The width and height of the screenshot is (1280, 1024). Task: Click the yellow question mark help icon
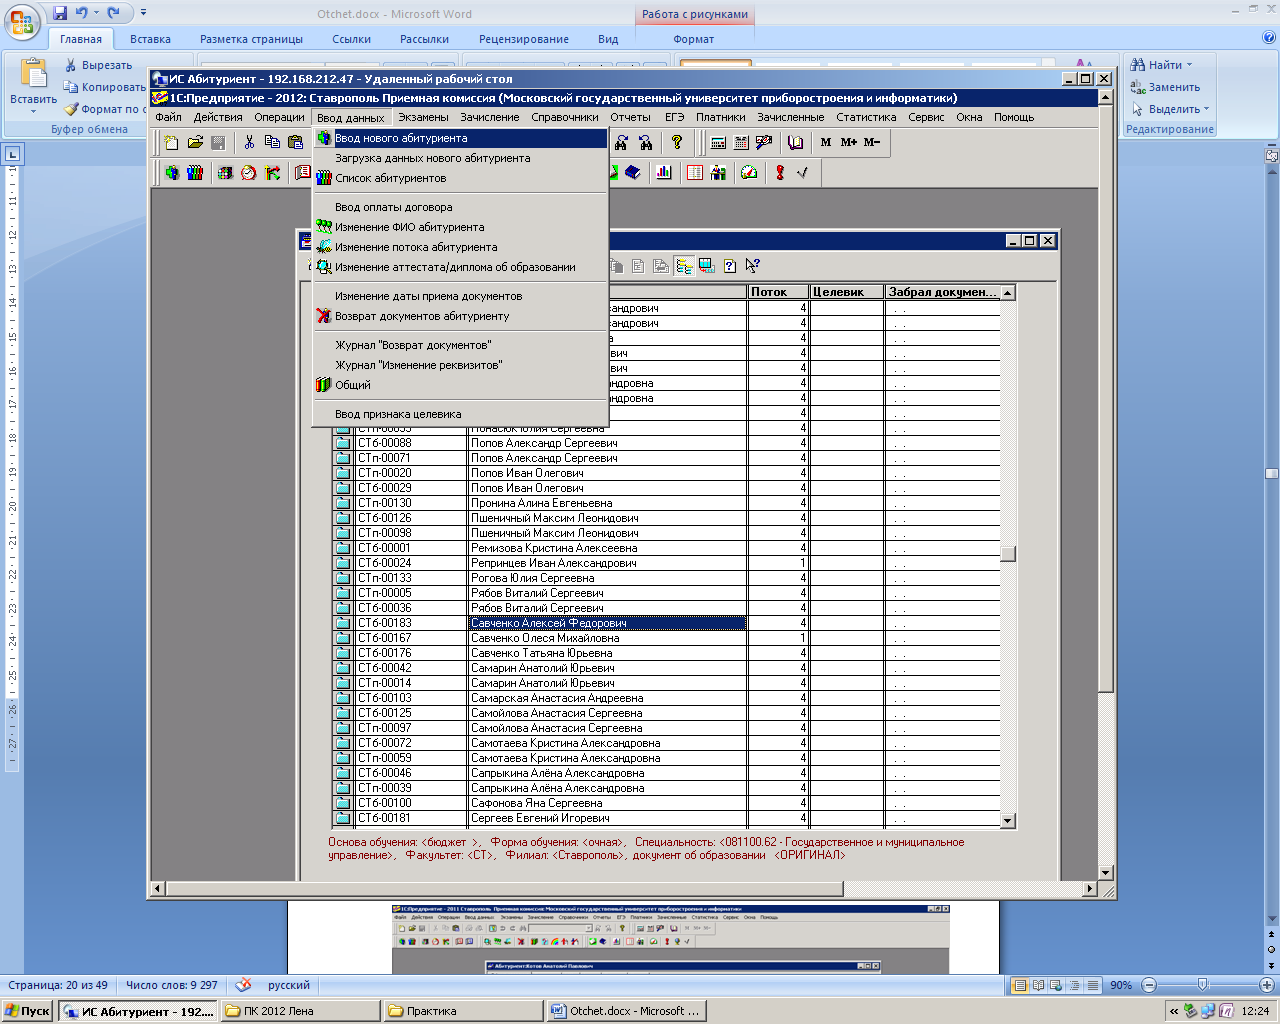coord(677,143)
